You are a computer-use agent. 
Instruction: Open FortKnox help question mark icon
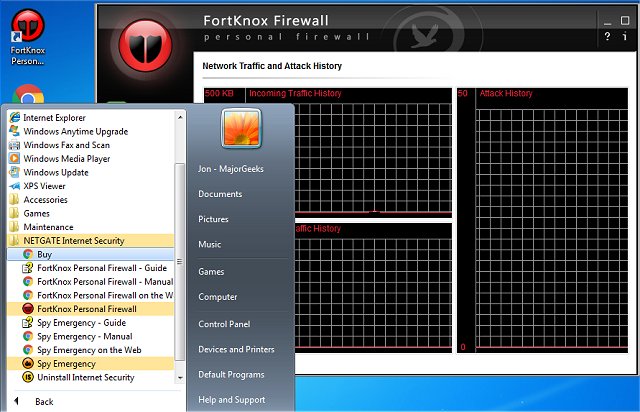[x=607, y=36]
